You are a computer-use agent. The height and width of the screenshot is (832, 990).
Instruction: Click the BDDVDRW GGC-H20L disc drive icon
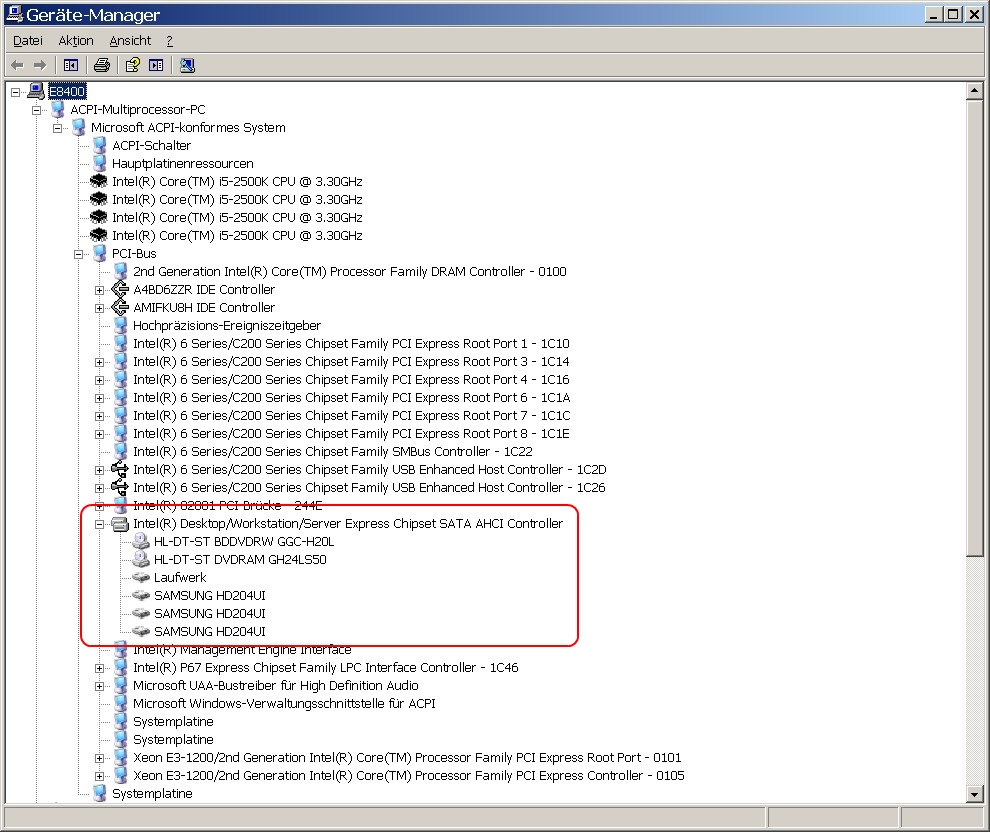point(141,542)
